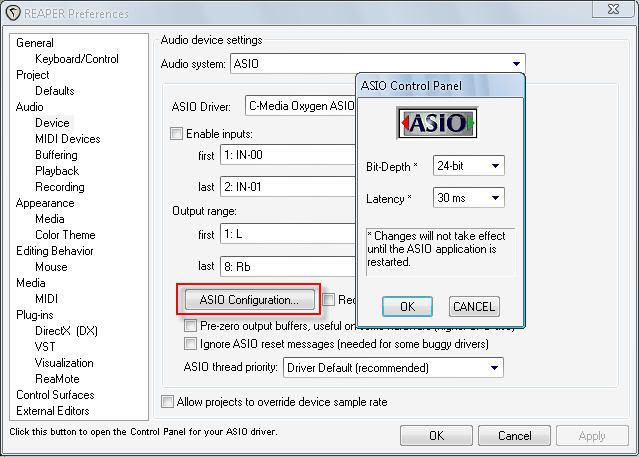The height and width of the screenshot is (457, 639).
Task: Select External Editors in tree
Action: point(53,411)
